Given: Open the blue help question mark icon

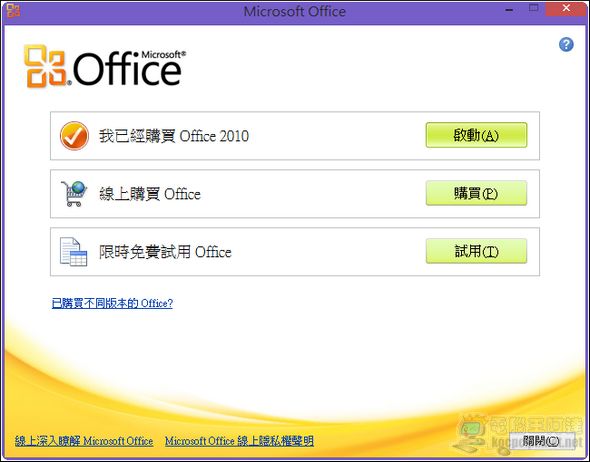Looking at the screenshot, I should click(x=566, y=44).
